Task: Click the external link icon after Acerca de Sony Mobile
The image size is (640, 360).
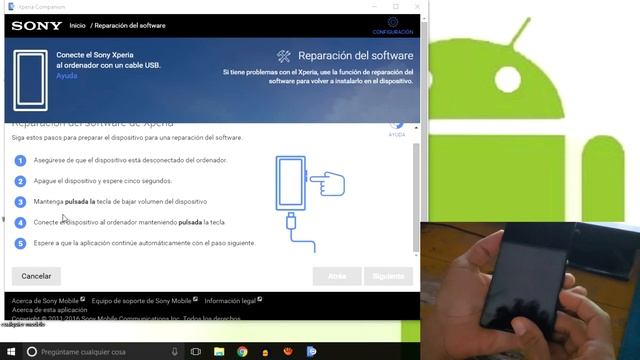Action: (x=82, y=299)
